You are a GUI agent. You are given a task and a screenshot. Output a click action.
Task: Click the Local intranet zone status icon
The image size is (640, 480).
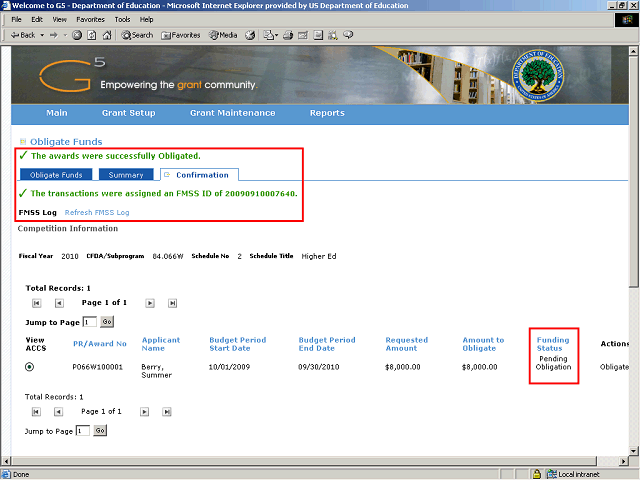pyautogui.click(x=552, y=474)
